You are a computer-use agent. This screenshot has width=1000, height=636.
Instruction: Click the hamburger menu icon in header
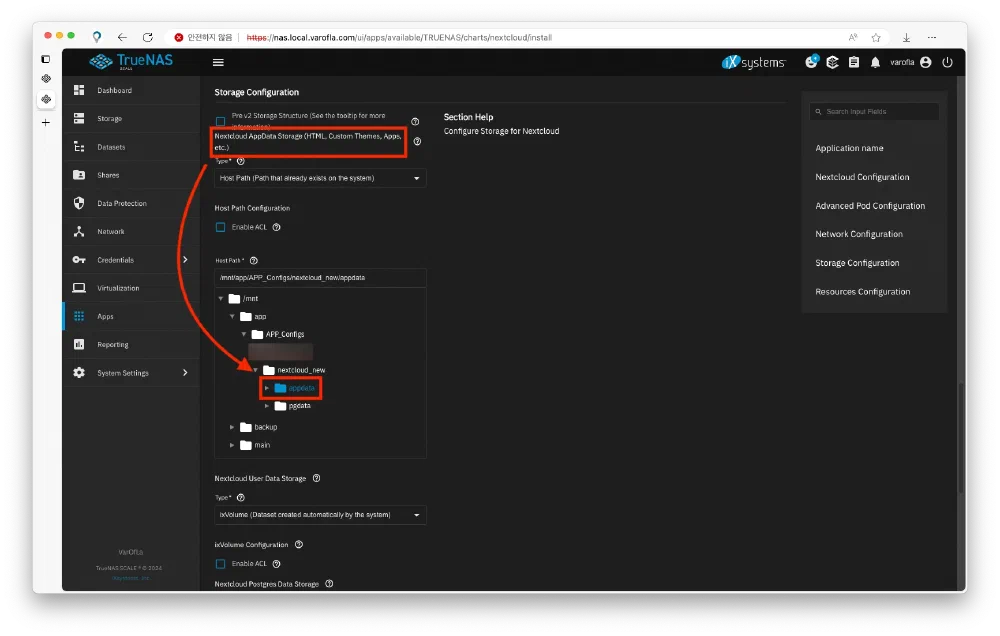[x=218, y=62]
